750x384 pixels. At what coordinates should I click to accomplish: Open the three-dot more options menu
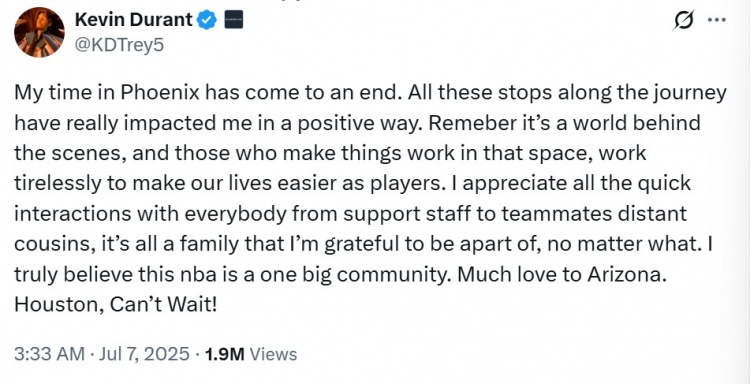click(717, 20)
